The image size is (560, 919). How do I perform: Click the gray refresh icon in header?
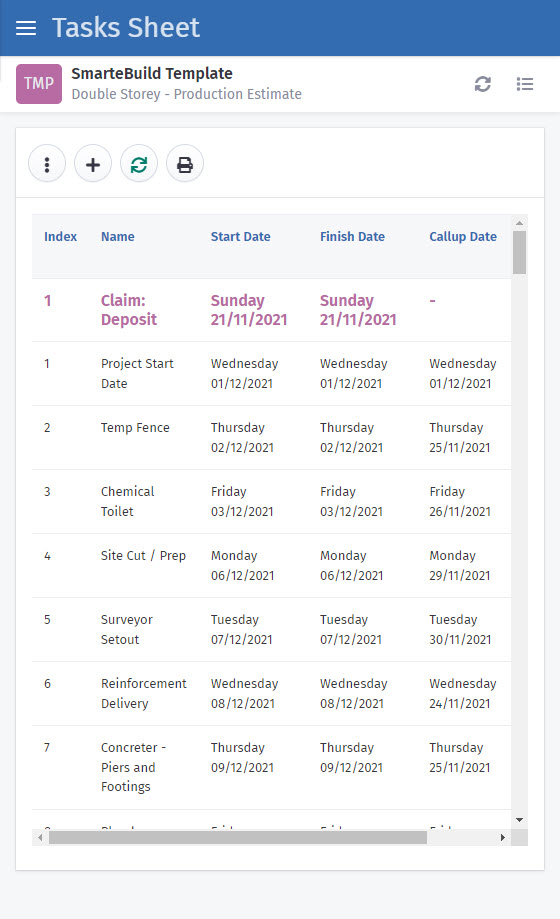coord(483,84)
